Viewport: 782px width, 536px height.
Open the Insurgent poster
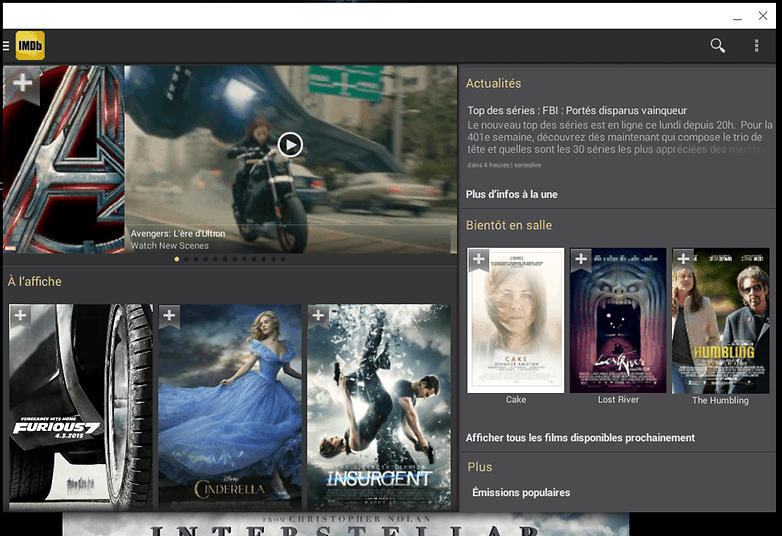[x=379, y=407]
